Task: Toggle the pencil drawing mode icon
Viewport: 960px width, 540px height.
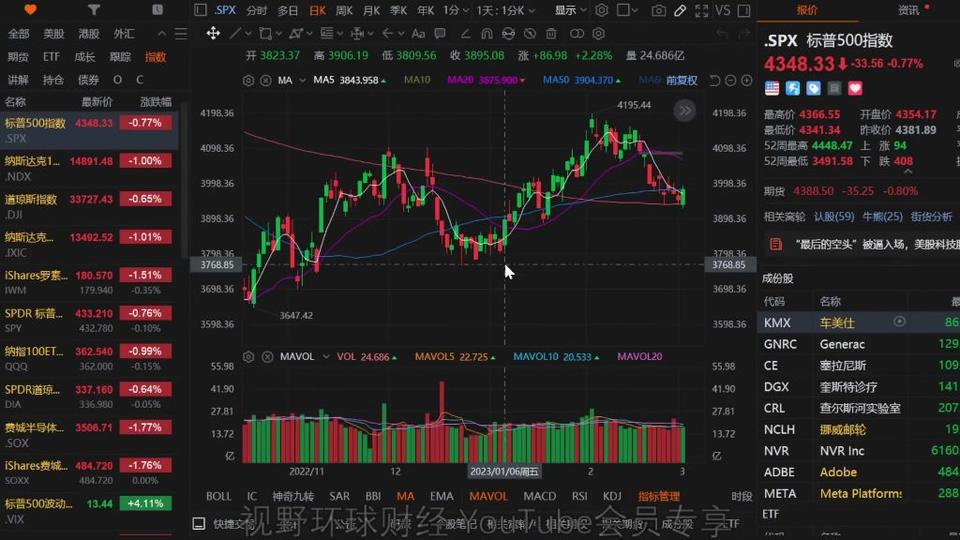Action: click(680, 10)
